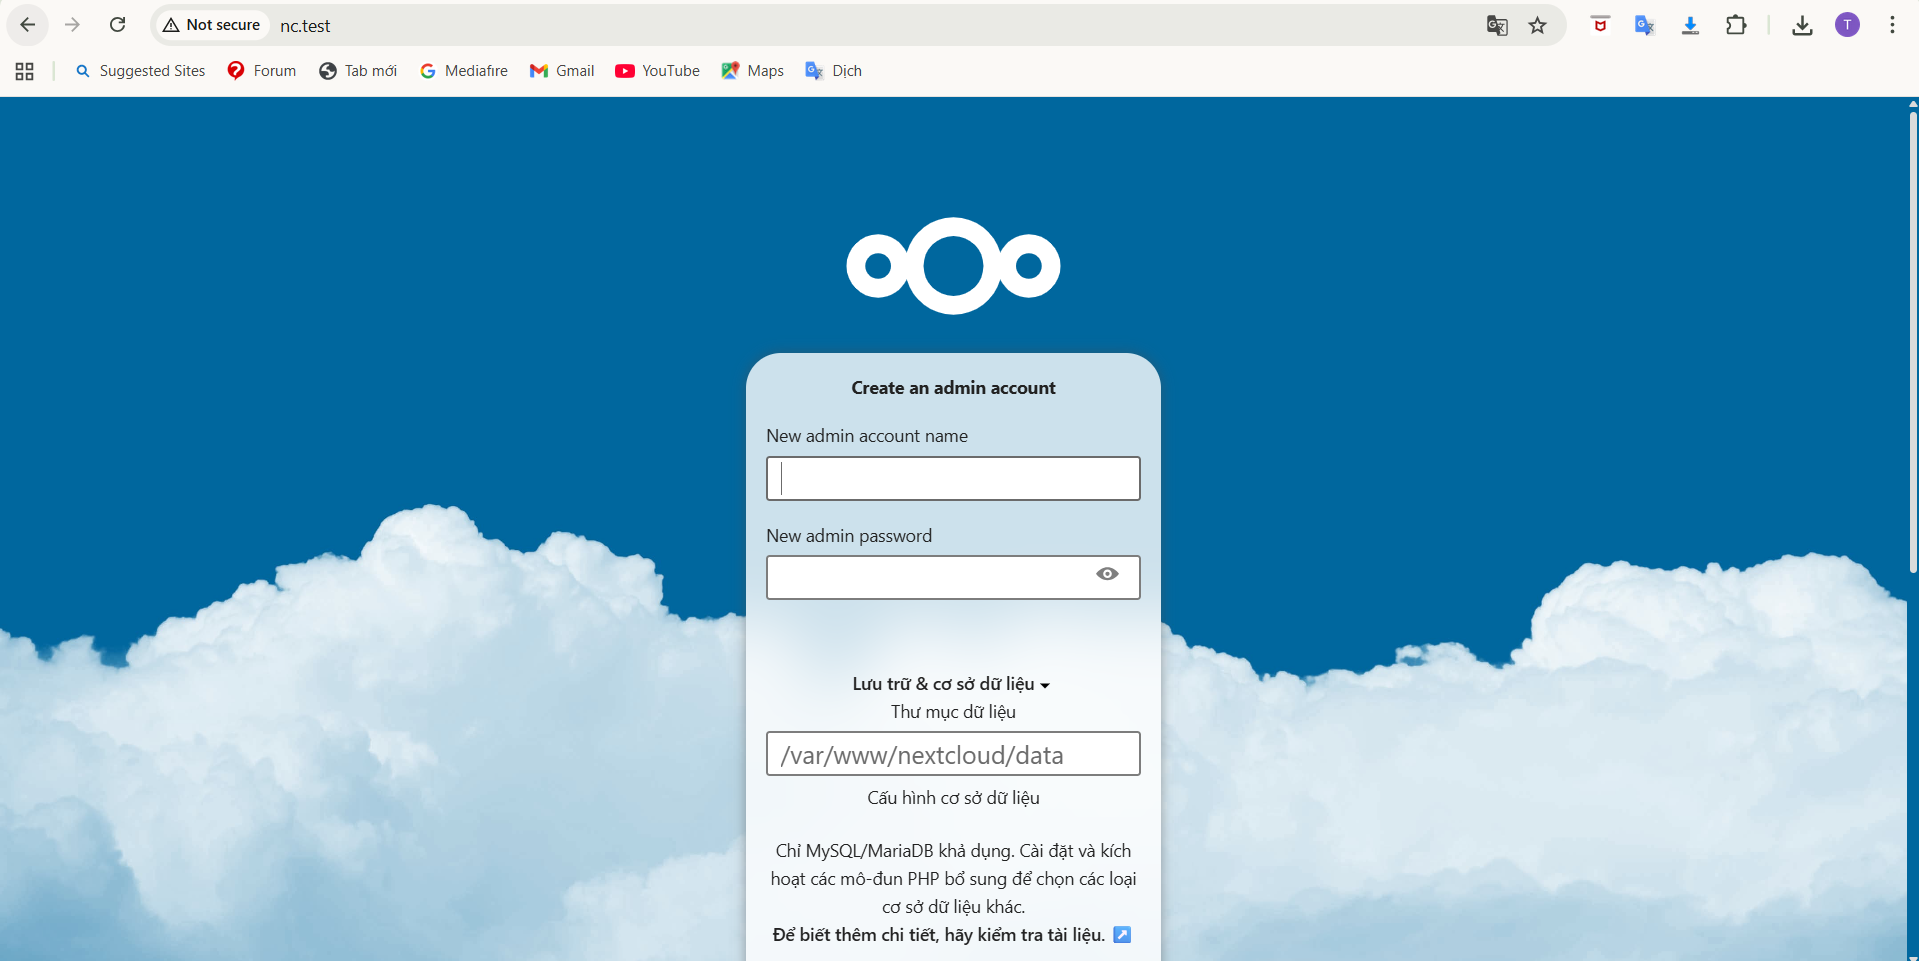Open the browser Downloads list
This screenshot has width=1919, height=961.
click(1801, 25)
